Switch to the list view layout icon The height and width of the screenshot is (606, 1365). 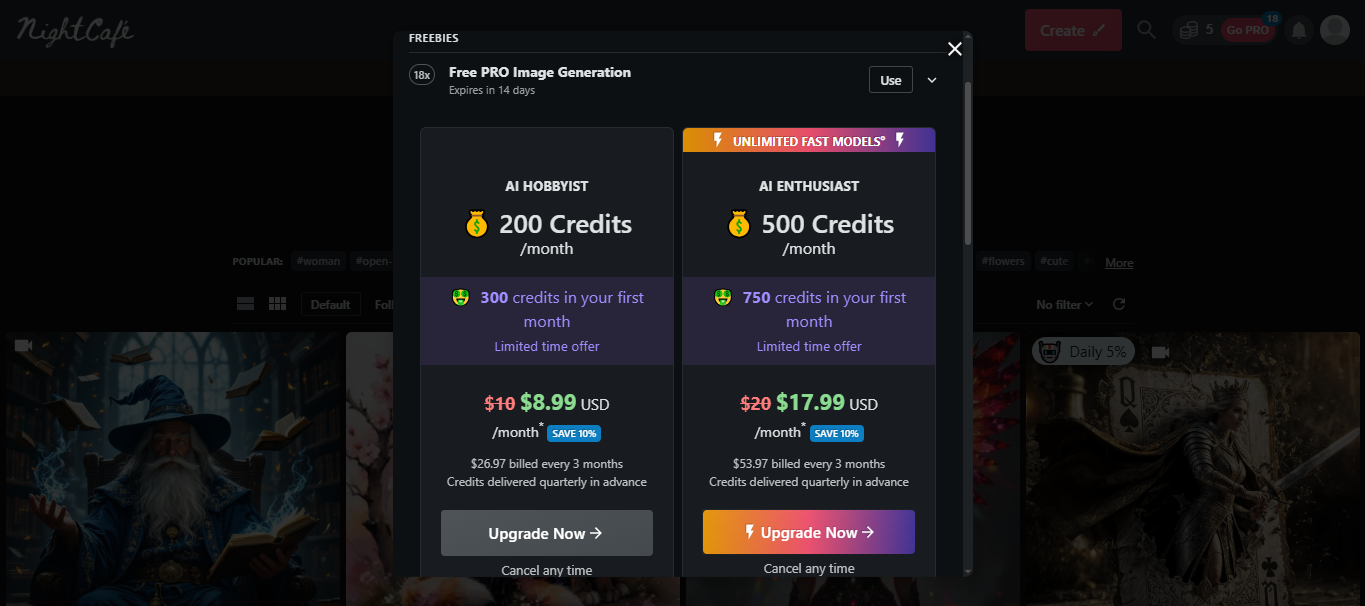coord(245,304)
